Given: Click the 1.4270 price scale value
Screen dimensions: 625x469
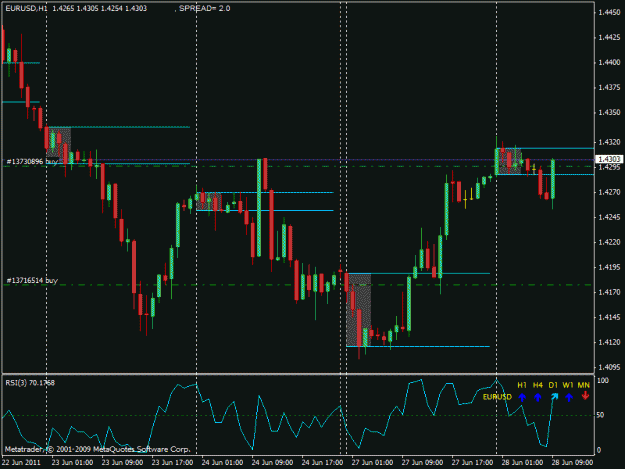Looking at the screenshot, I should point(609,192).
